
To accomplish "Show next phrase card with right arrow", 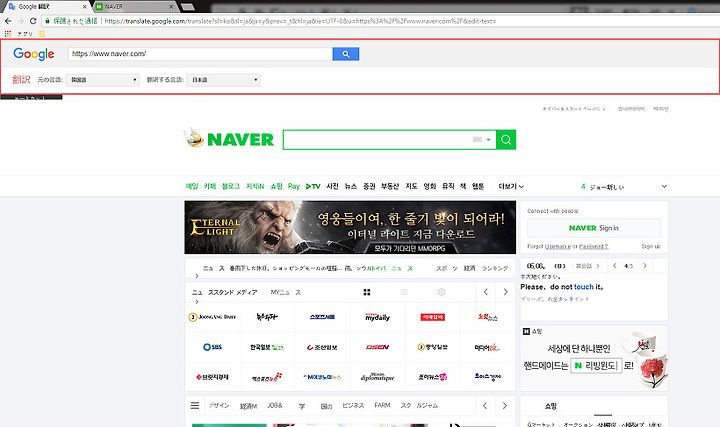I will pyautogui.click(x=645, y=265).
